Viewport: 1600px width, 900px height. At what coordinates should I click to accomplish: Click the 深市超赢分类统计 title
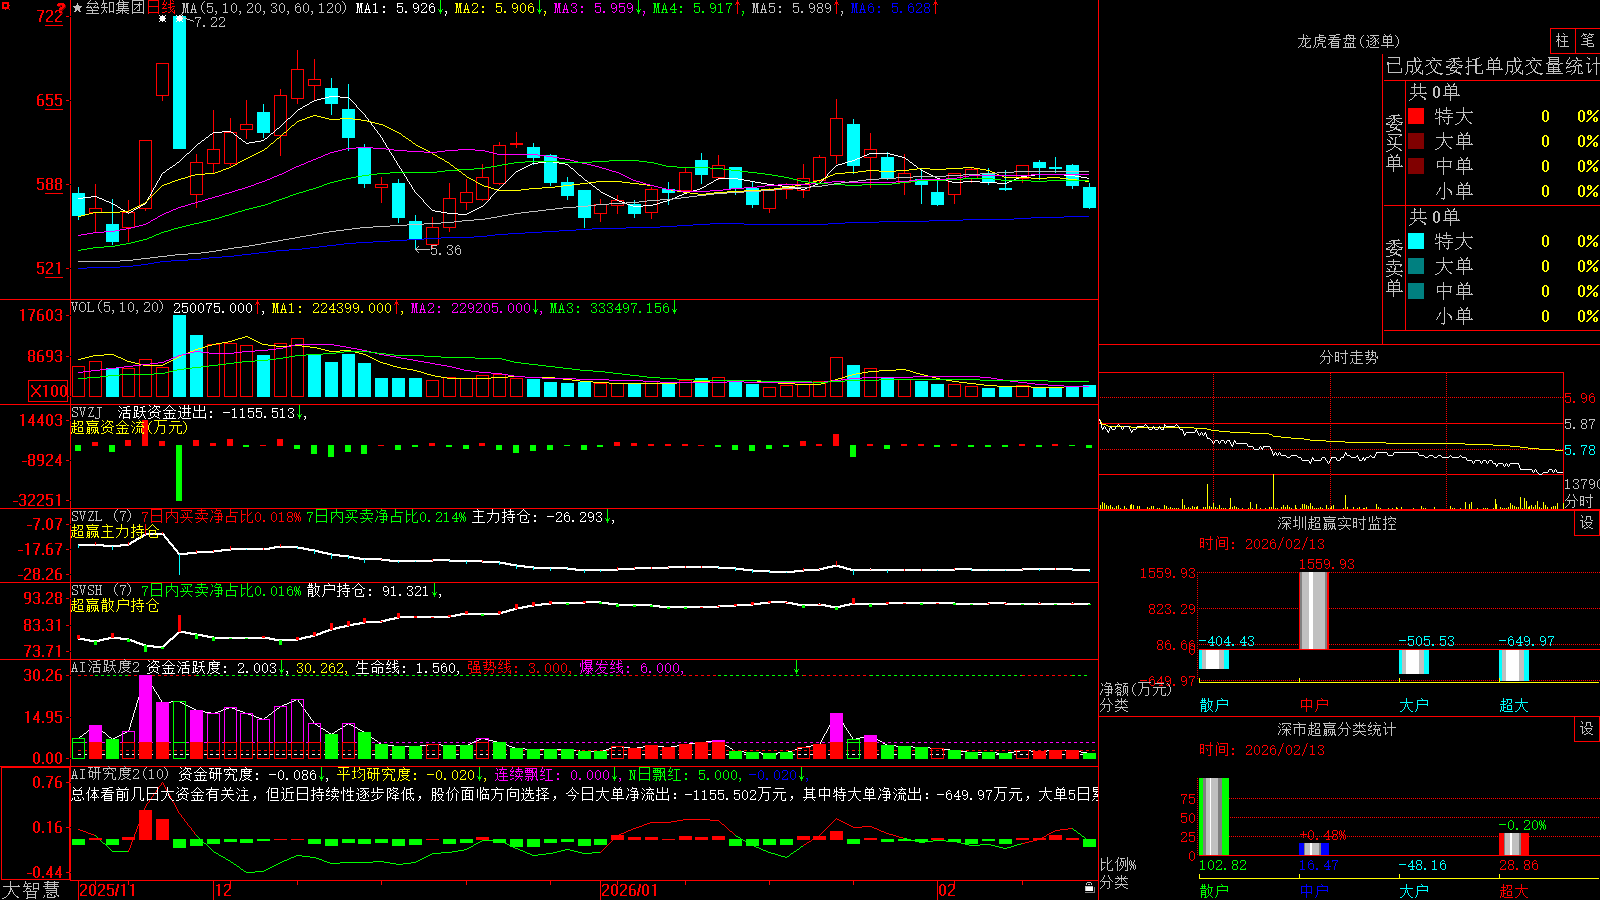point(1337,729)
